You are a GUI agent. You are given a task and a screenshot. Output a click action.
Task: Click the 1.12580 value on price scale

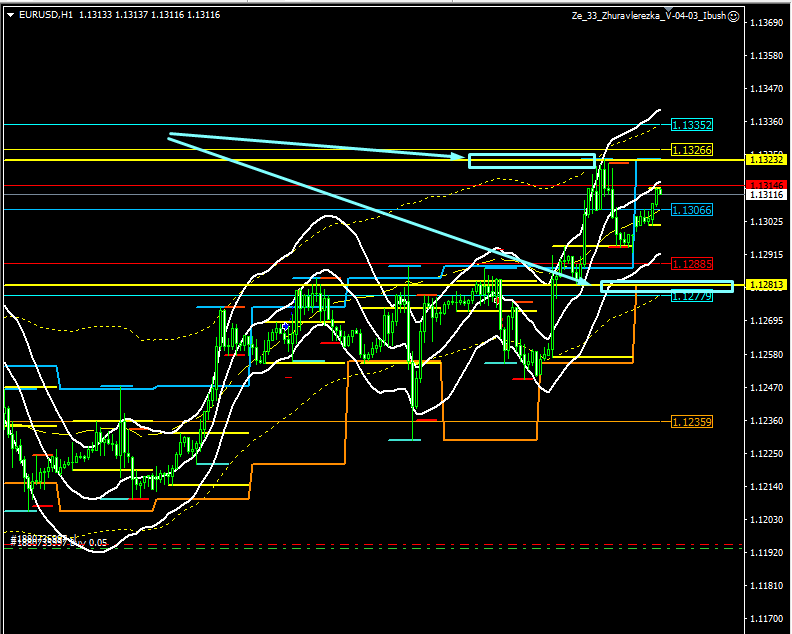(x=766, y=354)
